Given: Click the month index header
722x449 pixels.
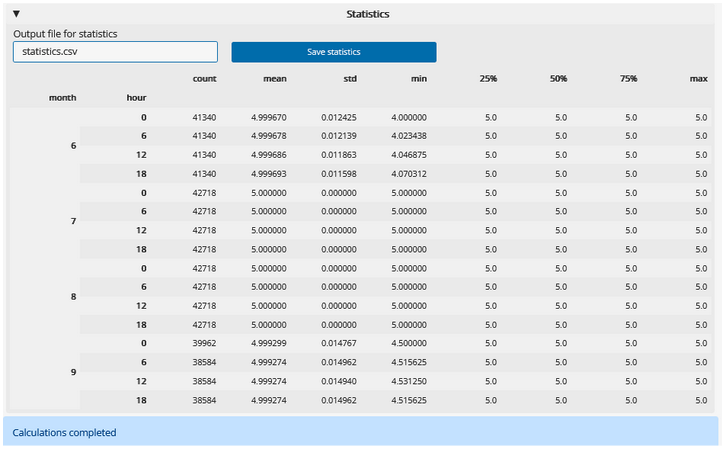Looking at the screenshot, I should 63,98.
